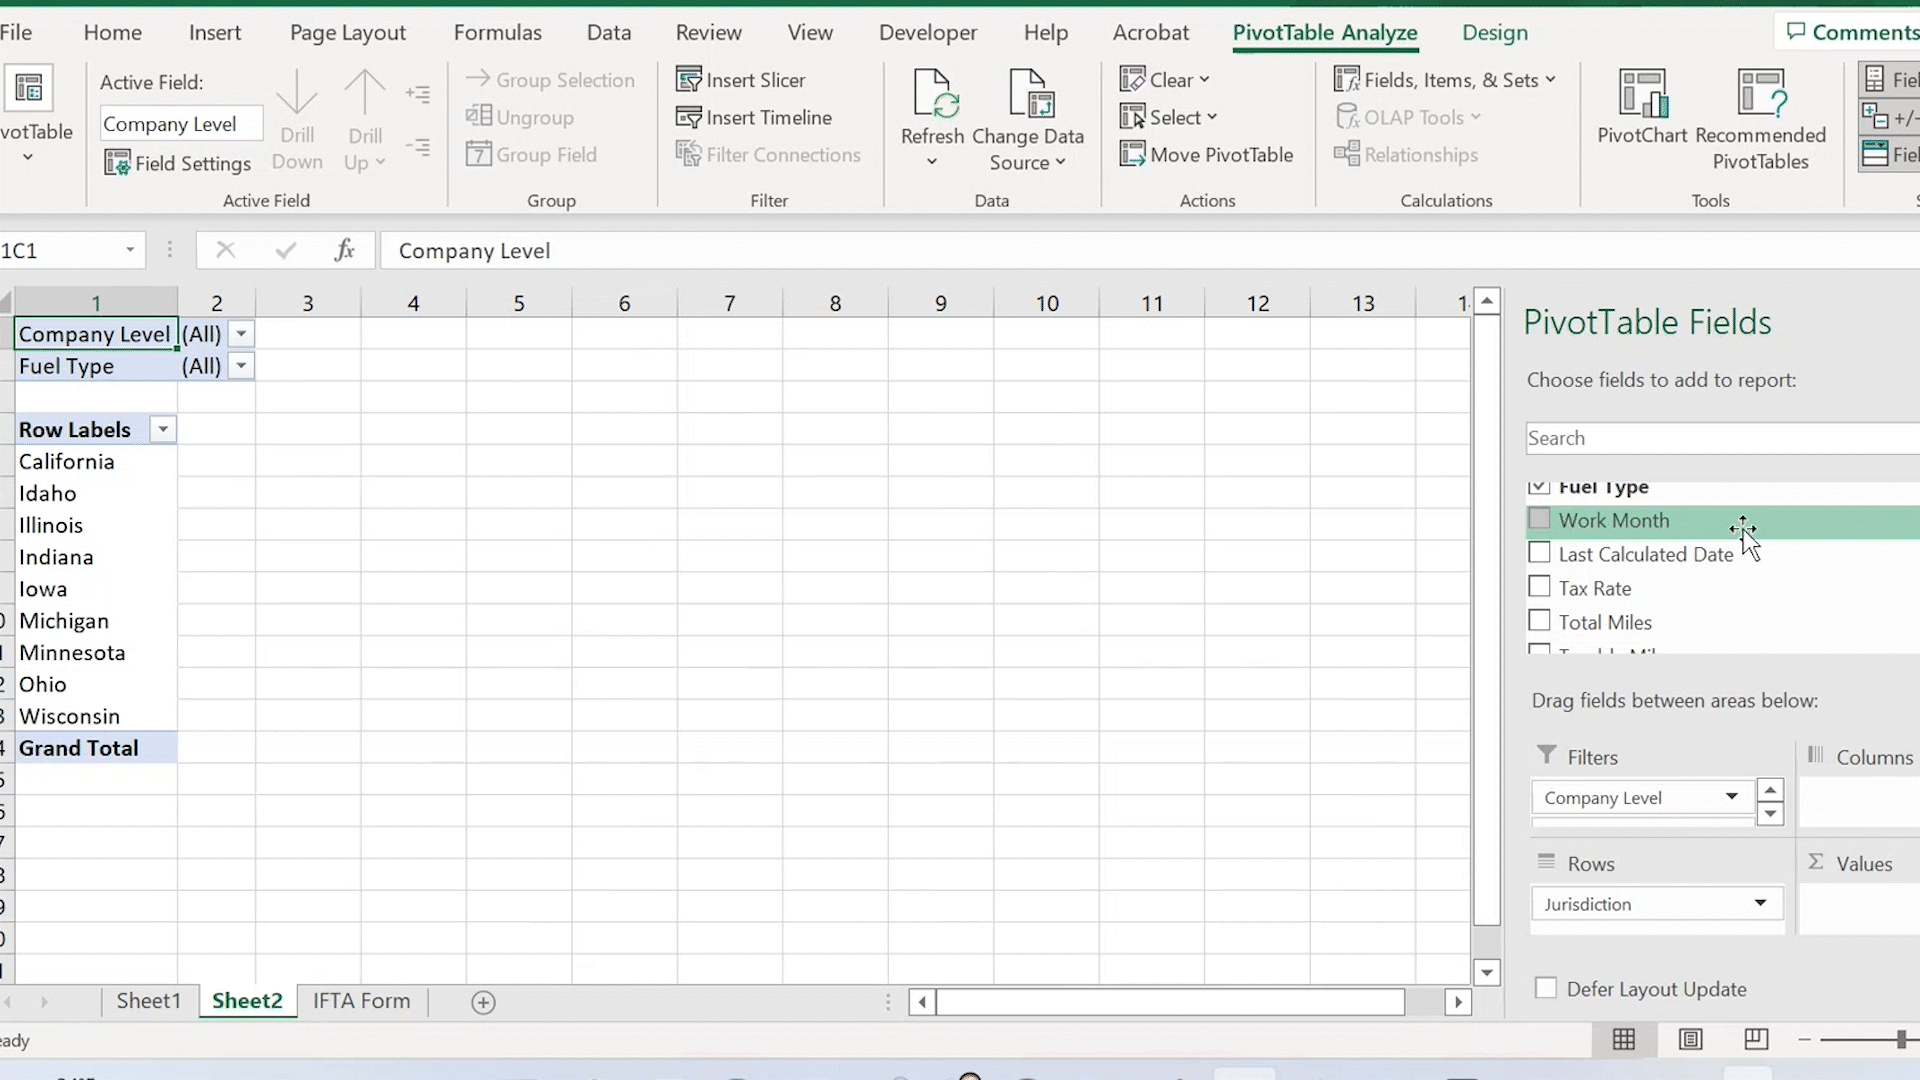This screenshot has width=1920, height=1080.
Task: Open Field Settings
Action: pos(178,163)
